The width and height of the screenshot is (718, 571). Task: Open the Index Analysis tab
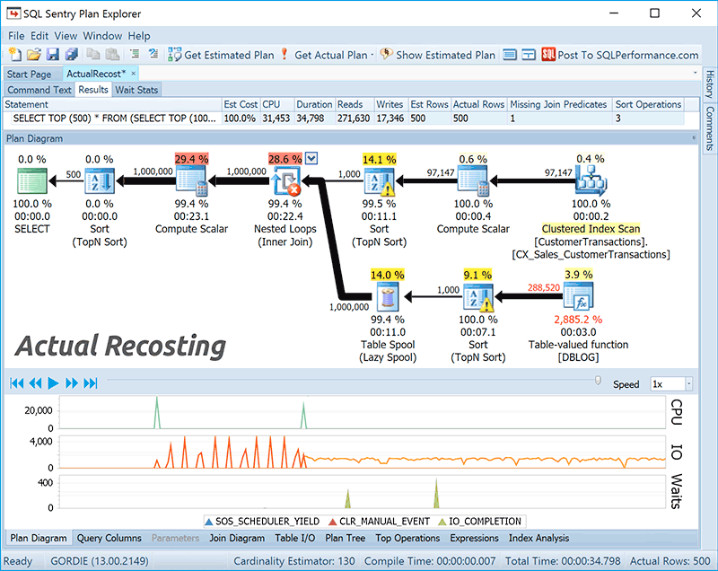(538, 538)
